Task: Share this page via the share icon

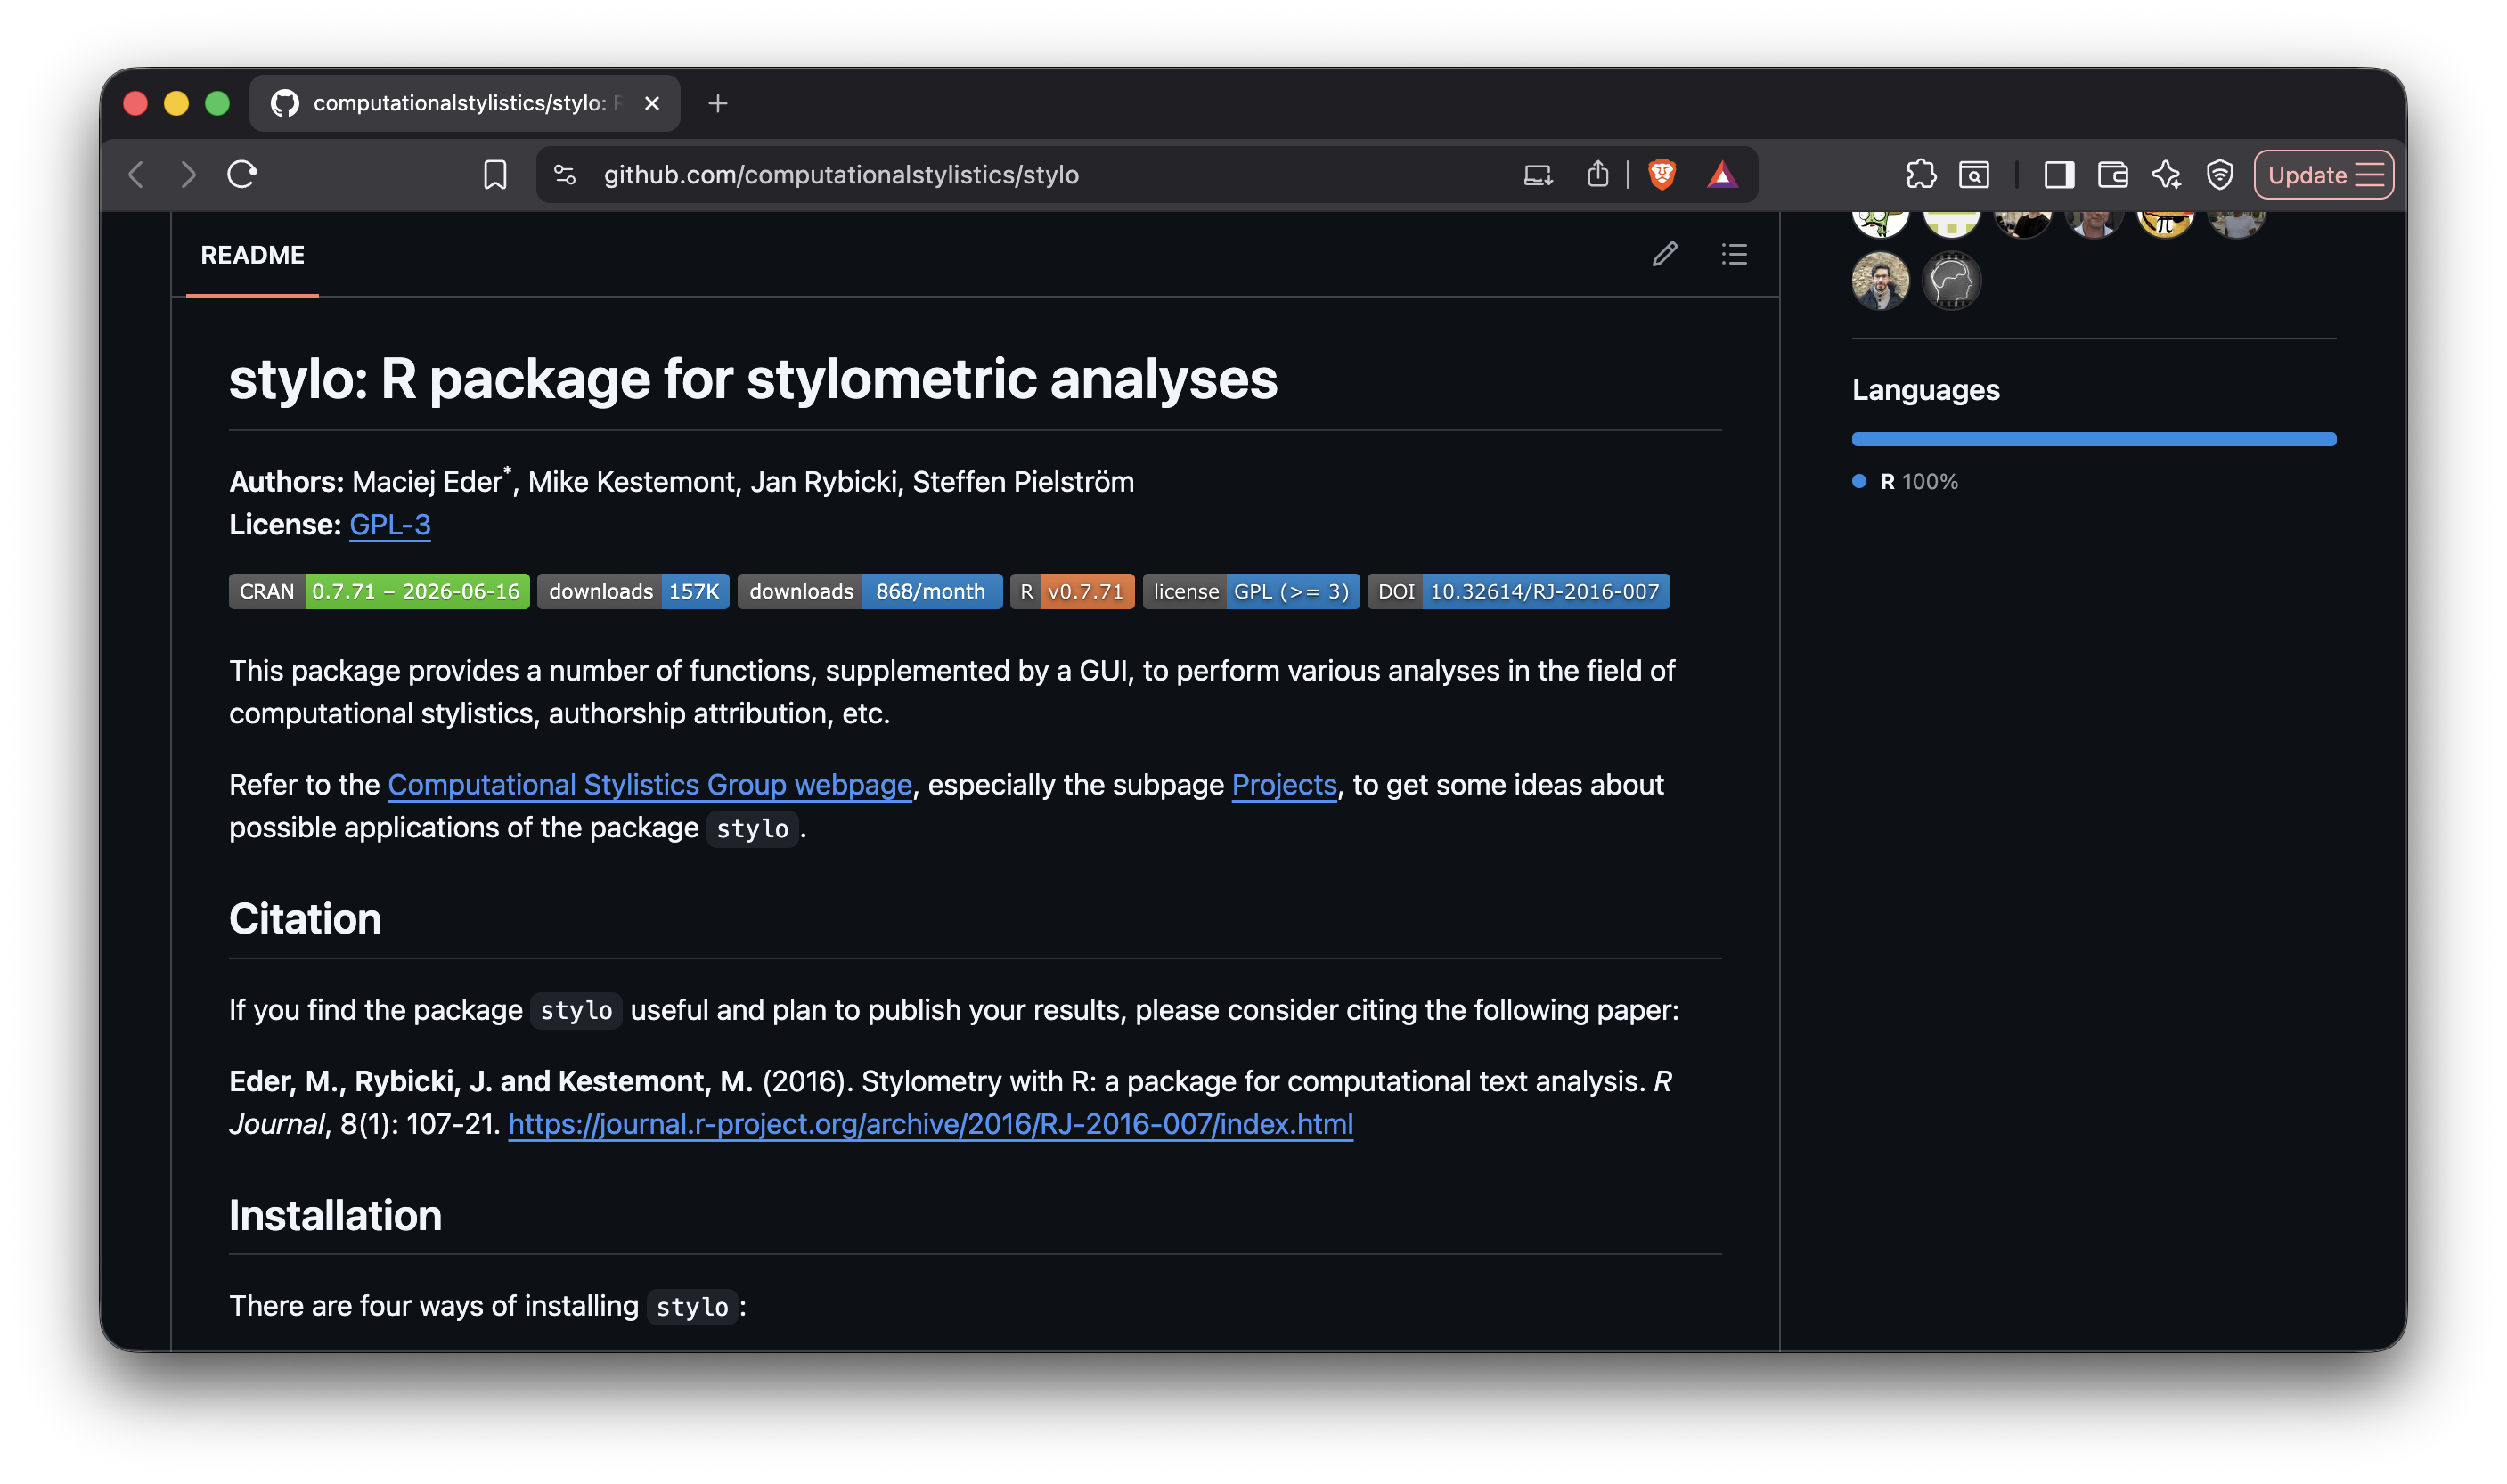Action: coord(1598,174)
